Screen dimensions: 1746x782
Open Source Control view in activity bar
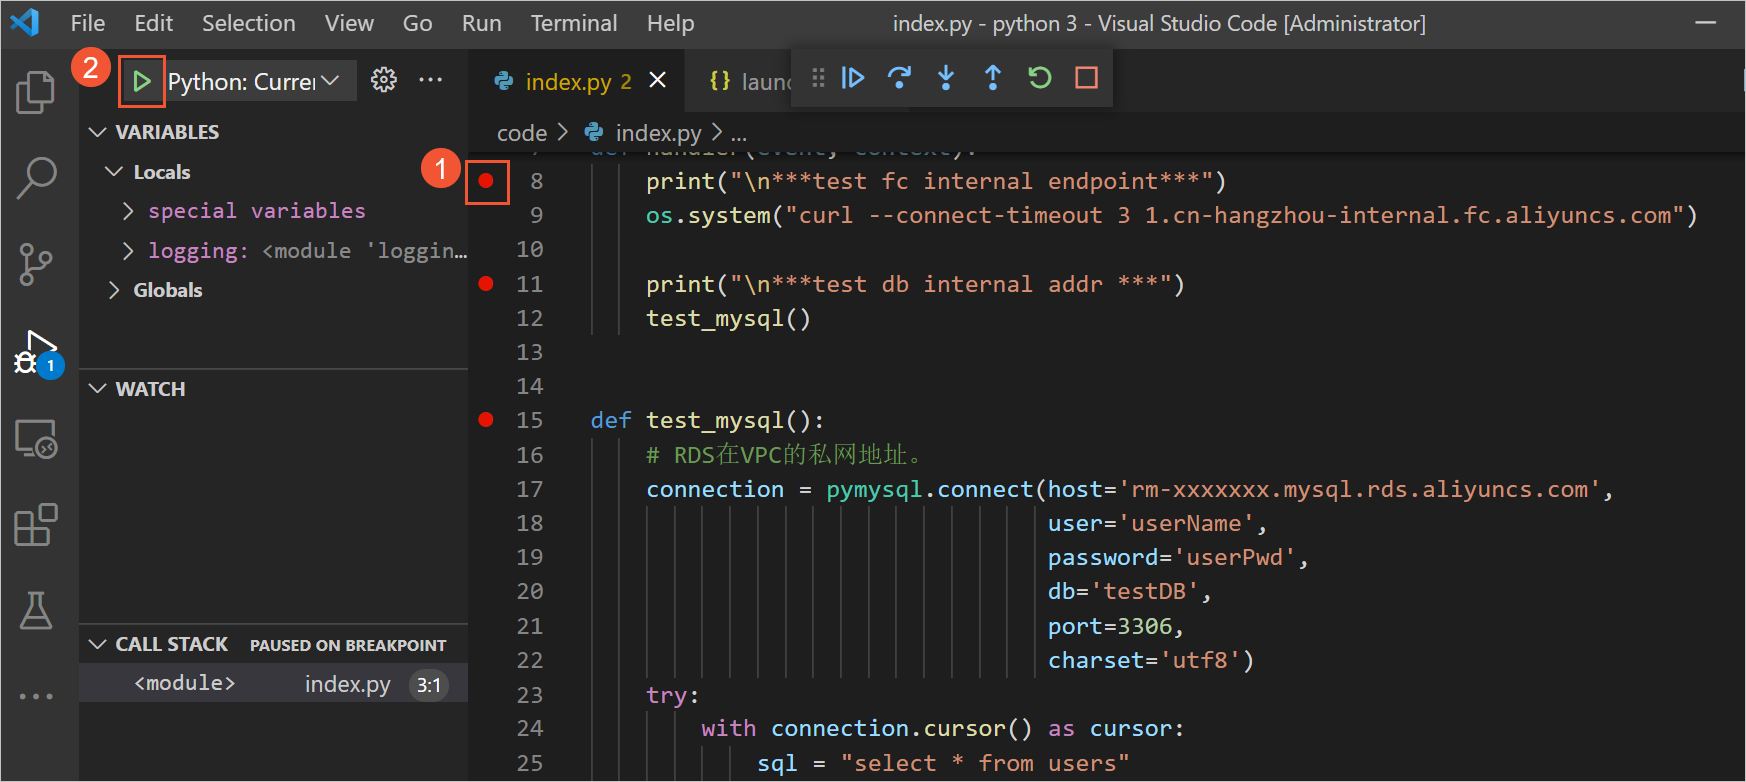(36, 265)
